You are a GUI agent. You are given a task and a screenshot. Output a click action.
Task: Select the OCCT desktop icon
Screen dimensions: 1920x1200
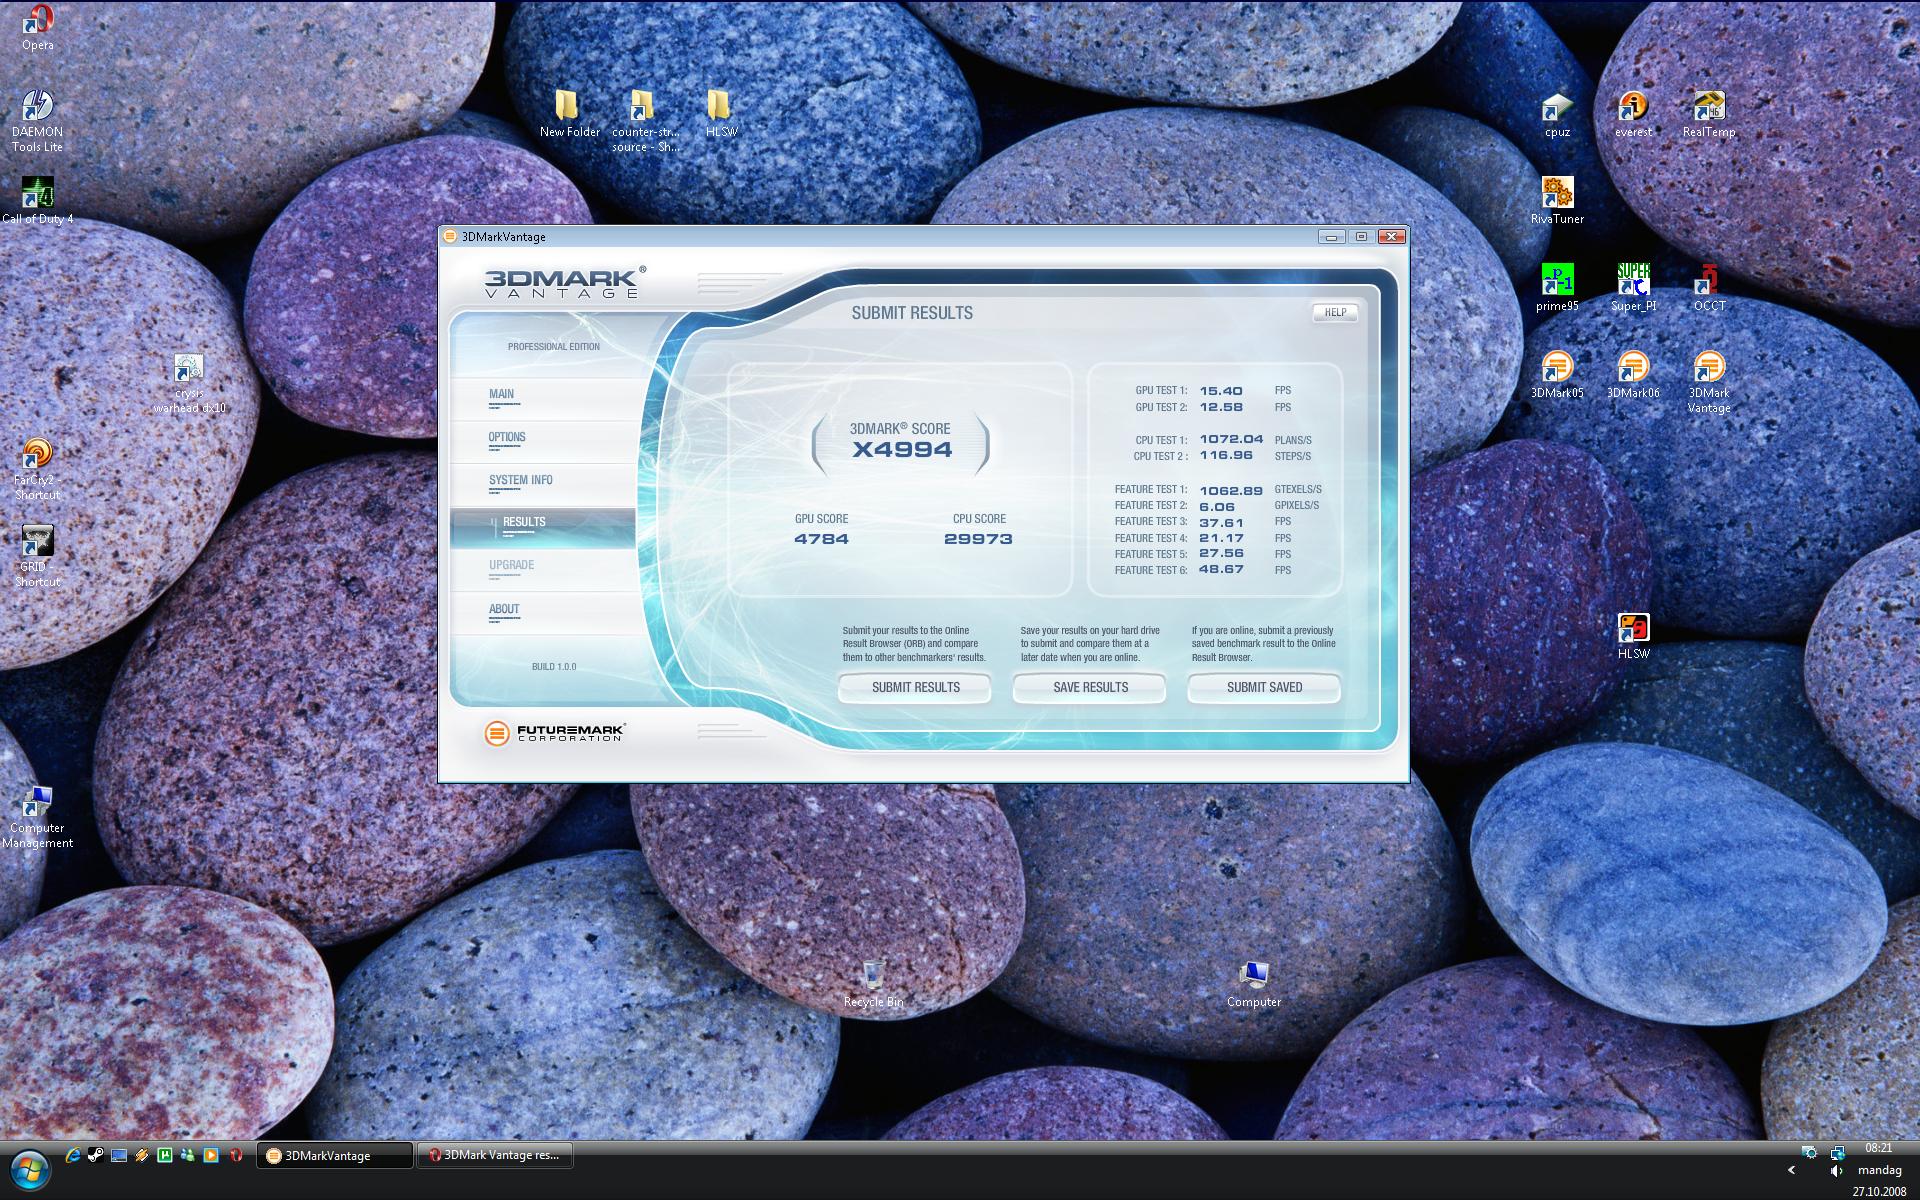point(1709,287)
